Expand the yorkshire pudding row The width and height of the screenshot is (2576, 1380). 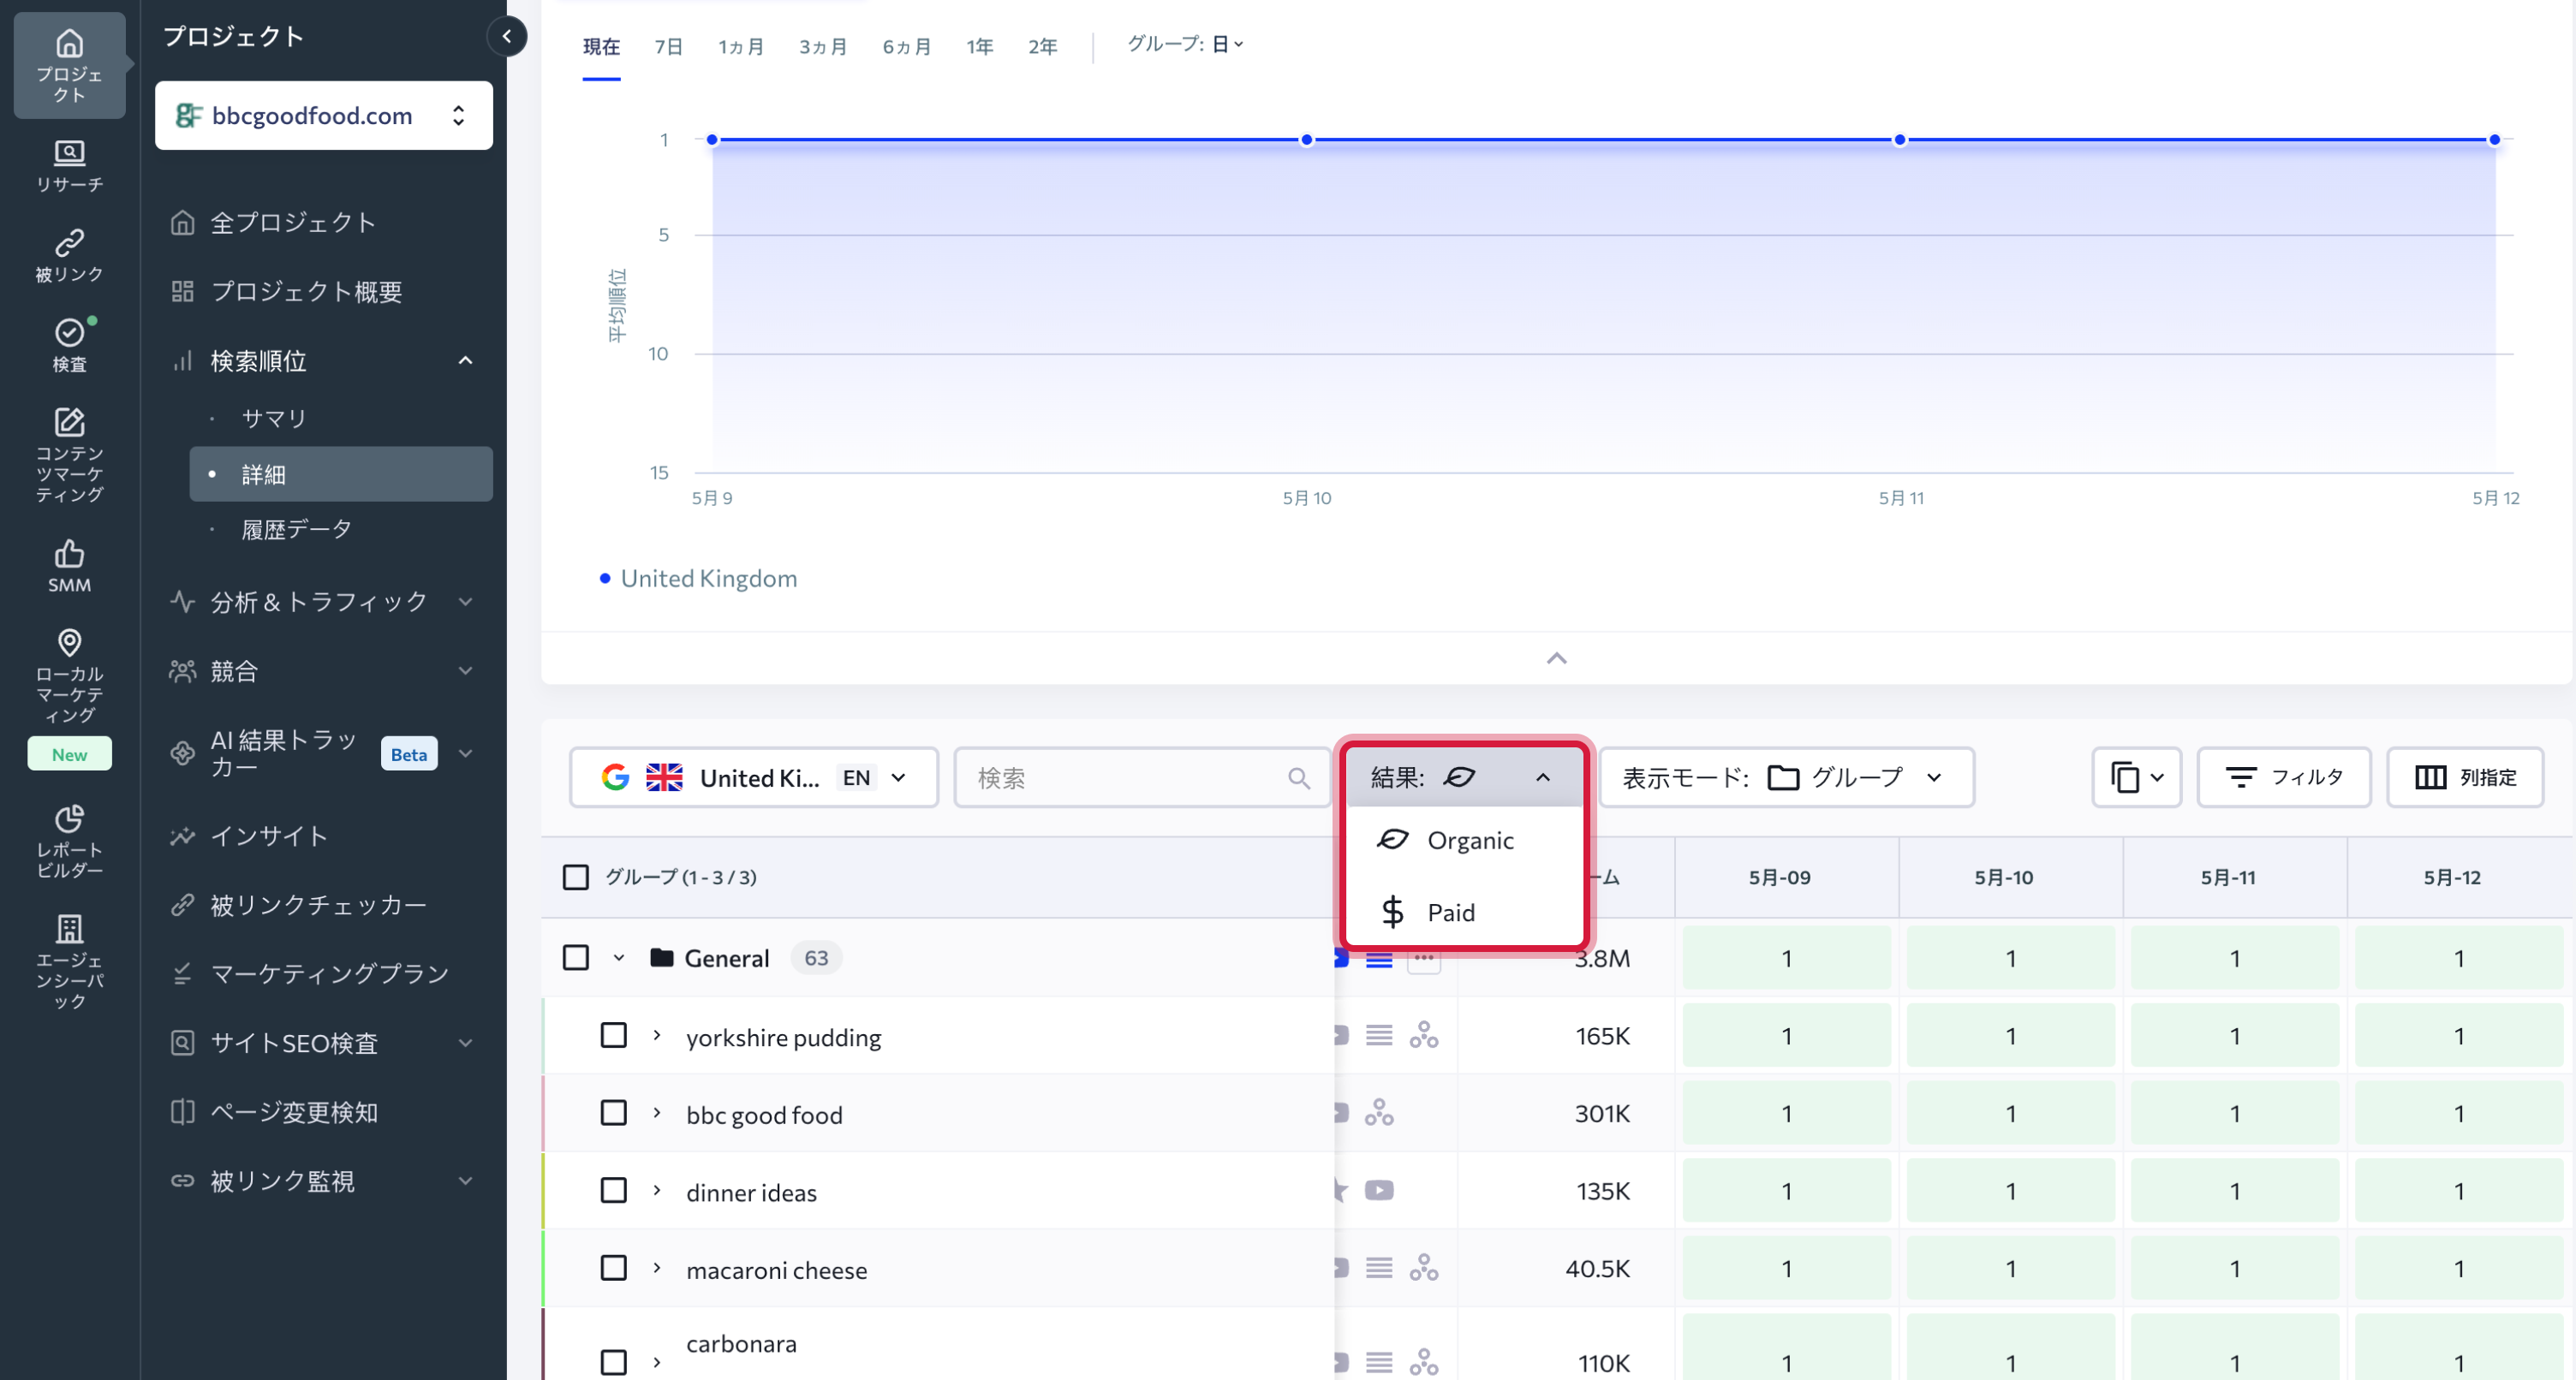coord(657,1036)
